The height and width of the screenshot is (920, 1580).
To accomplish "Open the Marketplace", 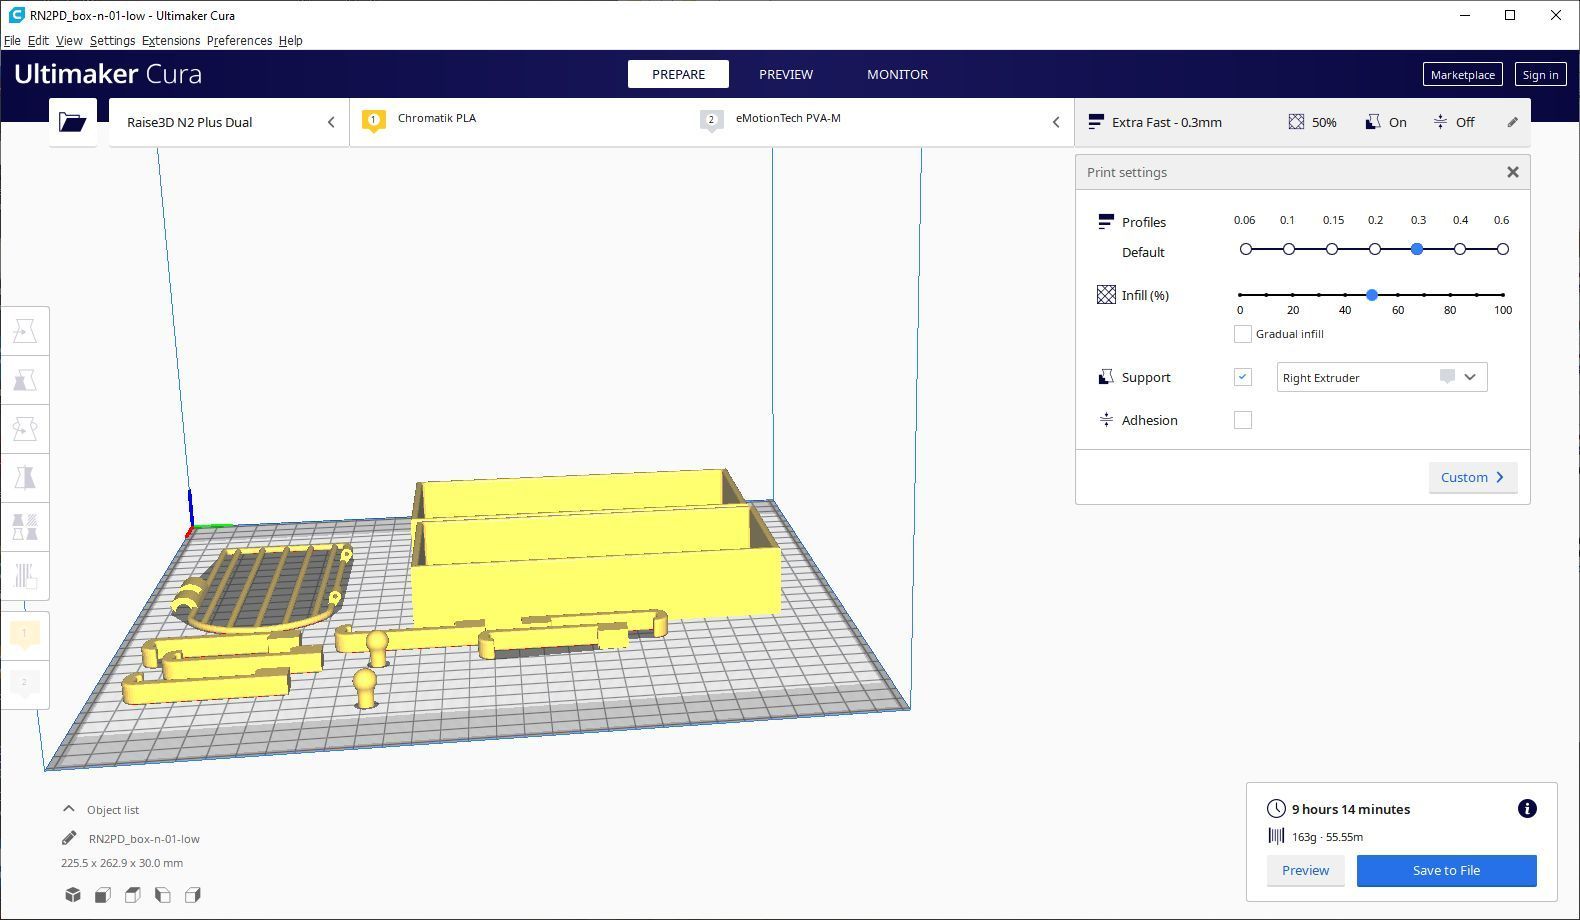I will pos(1461,75).
